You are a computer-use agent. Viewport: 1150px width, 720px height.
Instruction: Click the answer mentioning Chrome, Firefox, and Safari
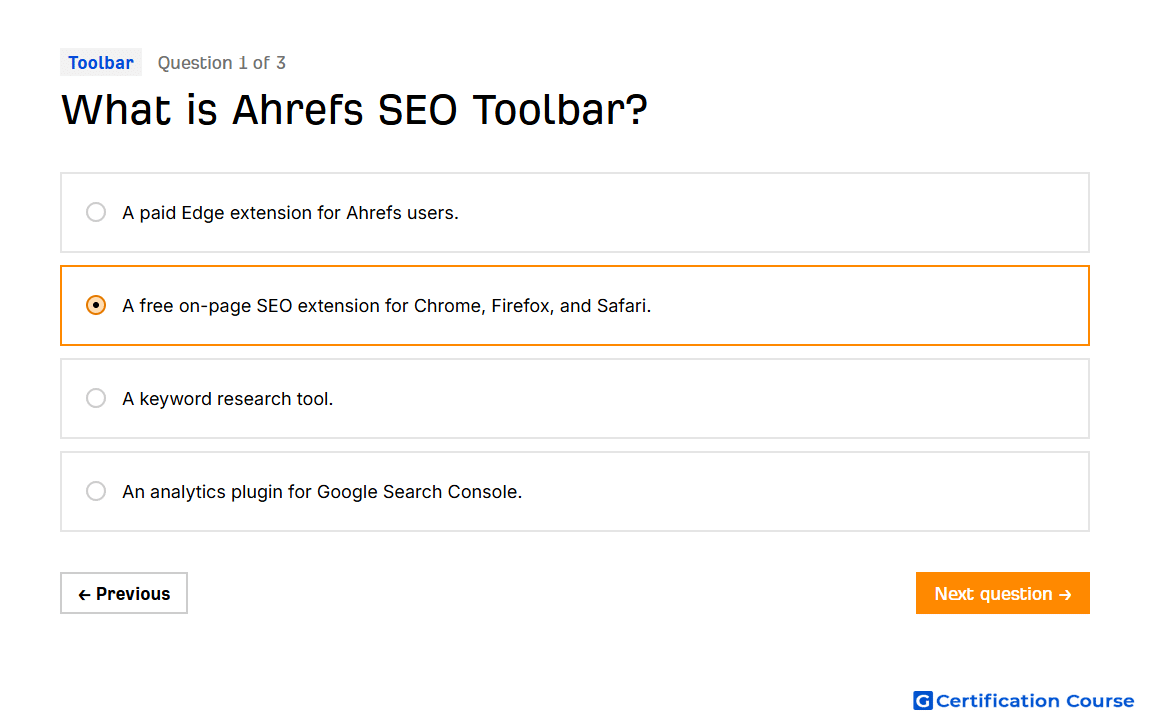[x=387, y=306]
